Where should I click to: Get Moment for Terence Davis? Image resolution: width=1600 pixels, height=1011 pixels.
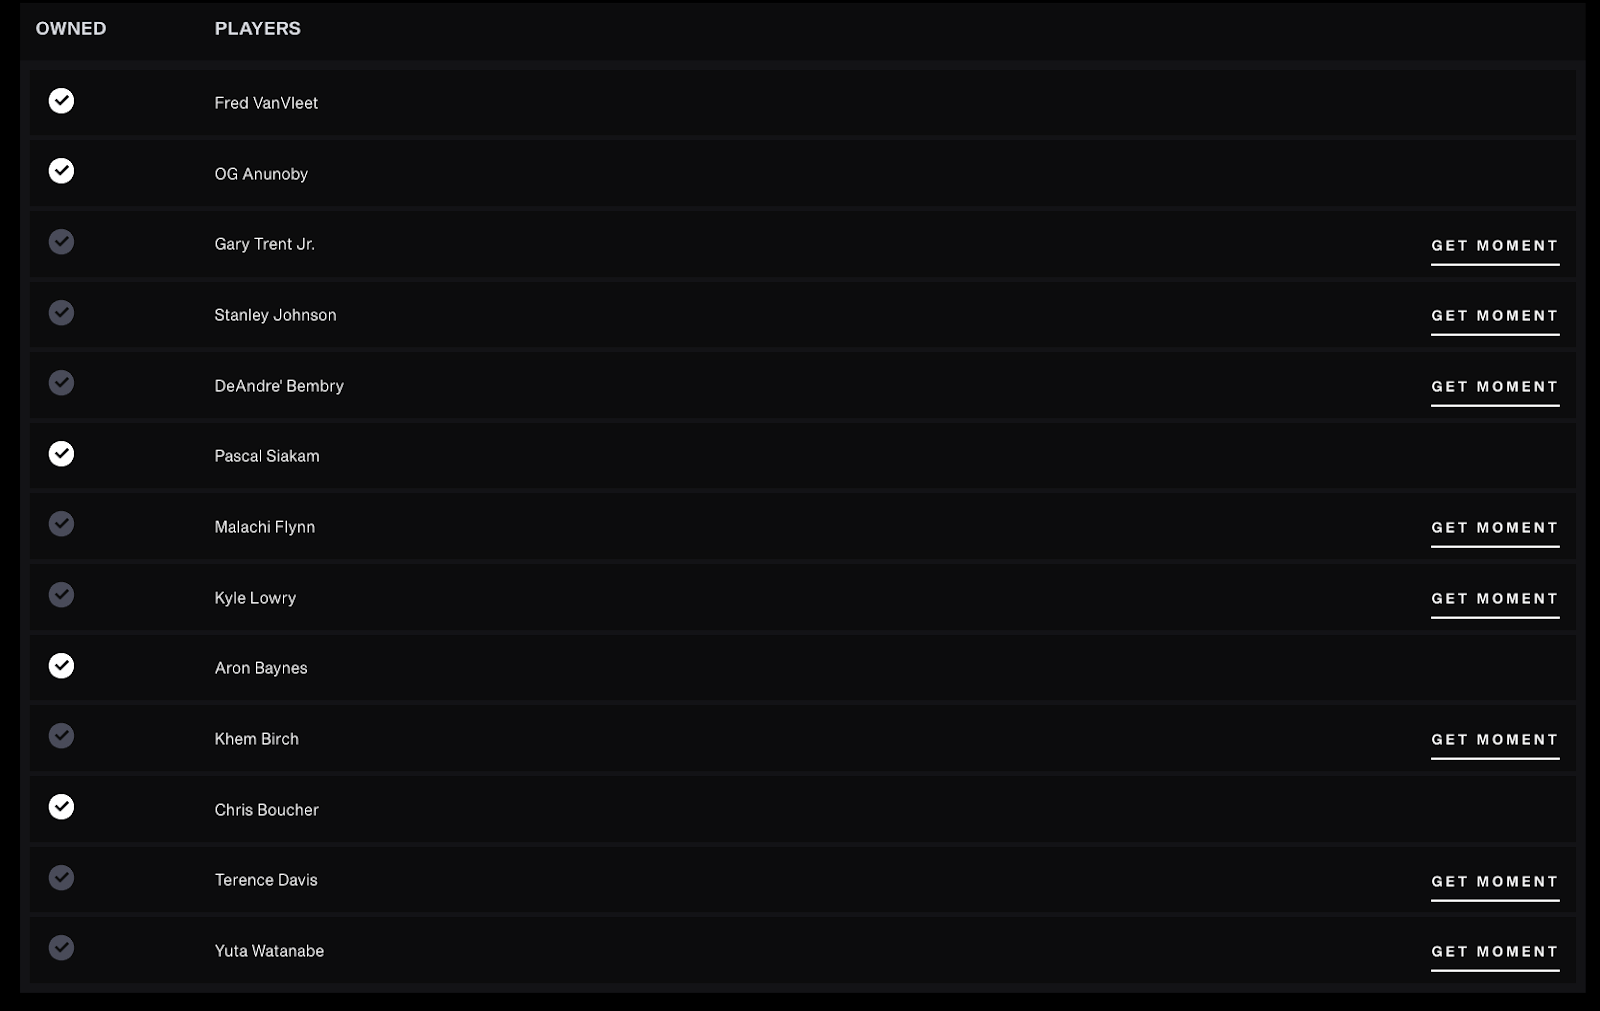pos(1495,882)
